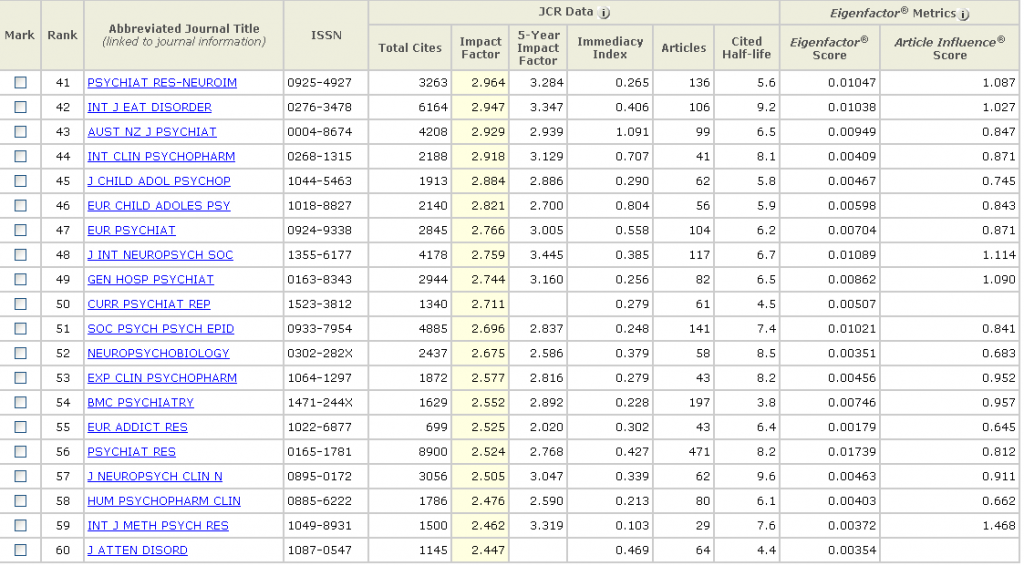The image size is (1024, 566).
Task: Tick the BMC PSYCHIATRY checkbox
Action: [x=20, y=402]
